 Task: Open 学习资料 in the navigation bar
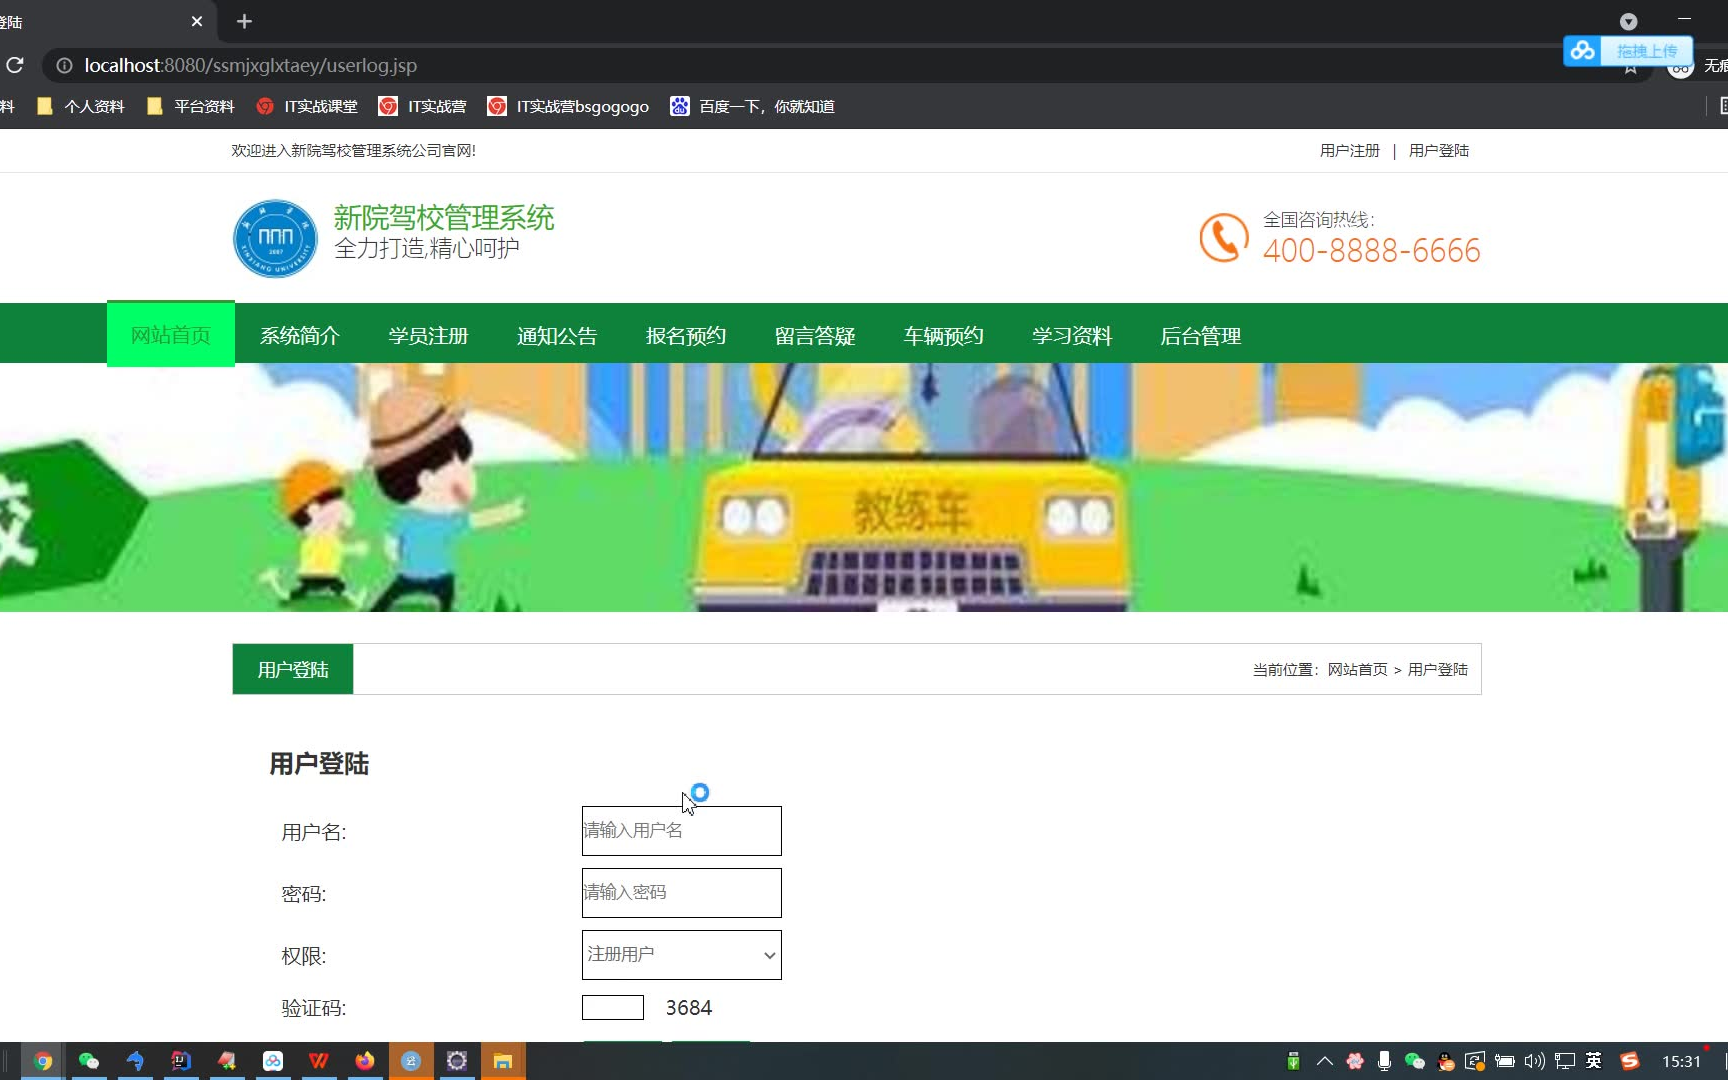(1072, 336)
